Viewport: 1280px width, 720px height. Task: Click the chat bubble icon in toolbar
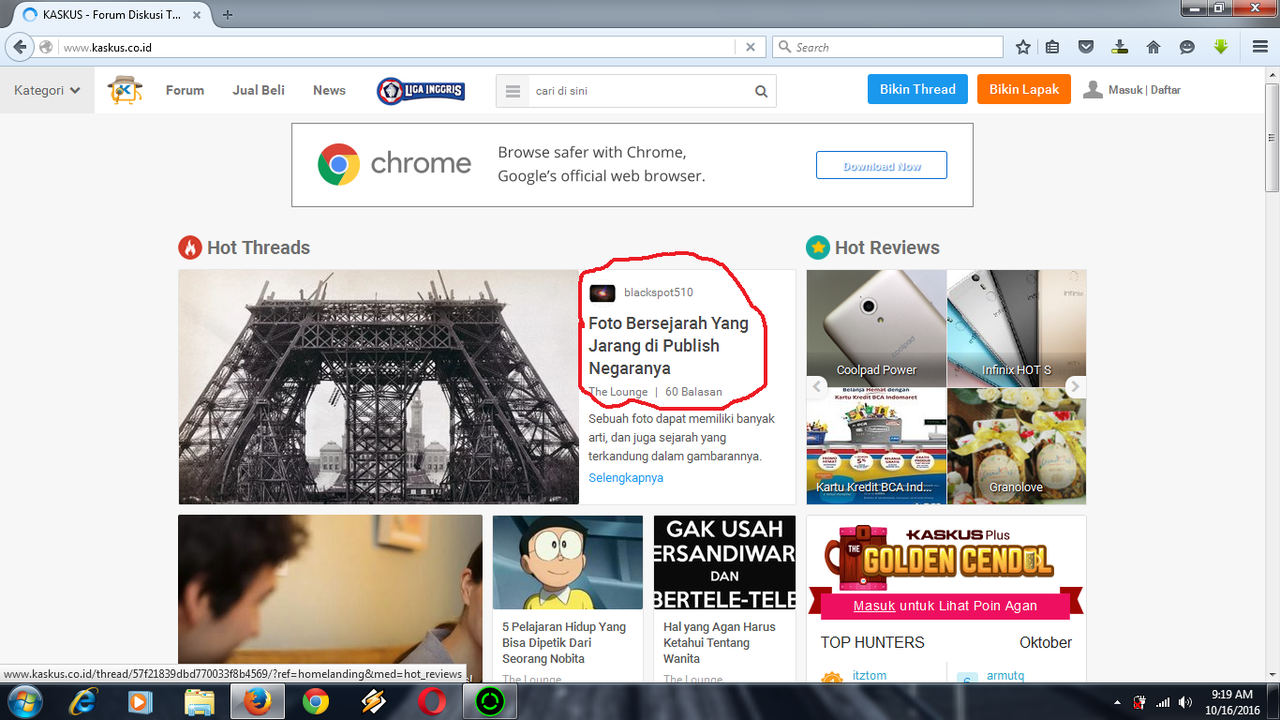point(1187,47)
